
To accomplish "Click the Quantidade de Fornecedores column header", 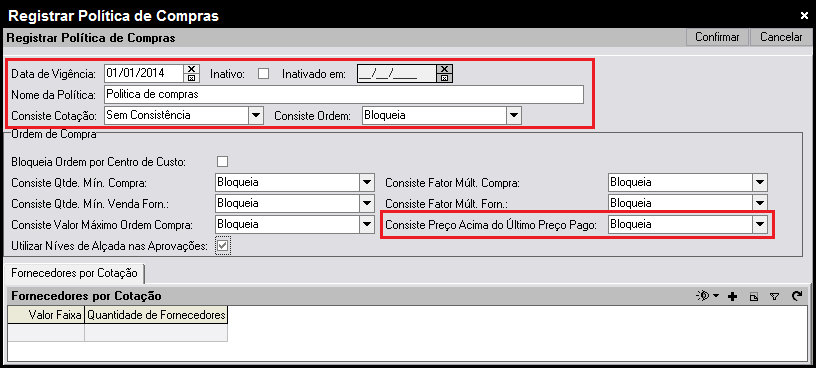I will [156, 315].
